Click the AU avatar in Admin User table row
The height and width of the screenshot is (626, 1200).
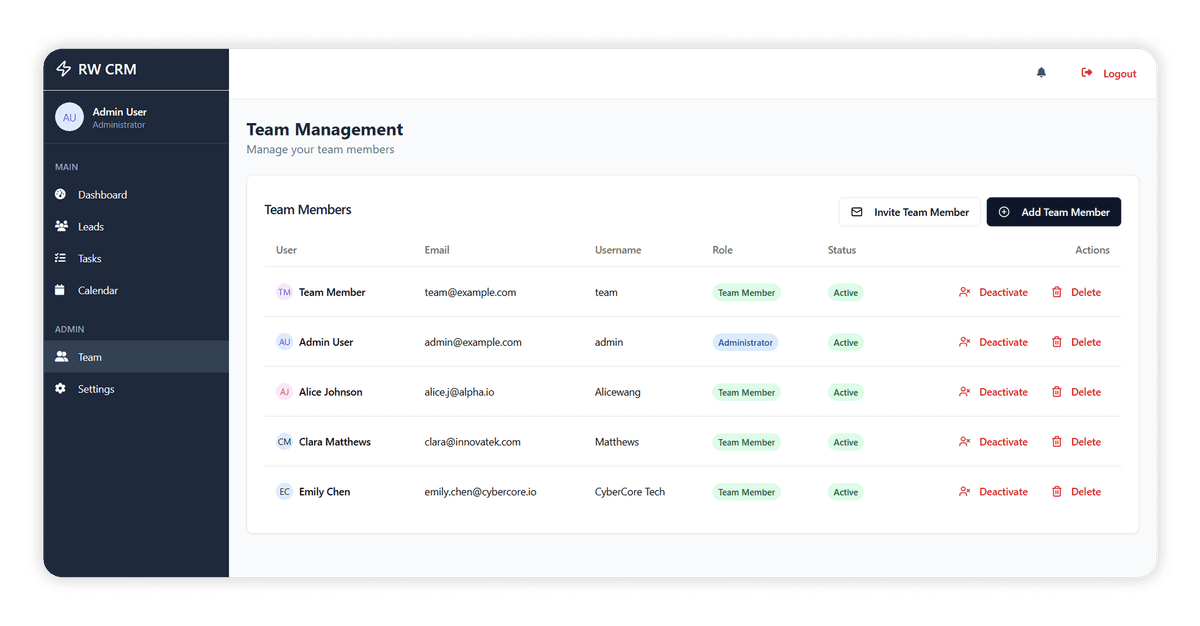tap(285, 342)
